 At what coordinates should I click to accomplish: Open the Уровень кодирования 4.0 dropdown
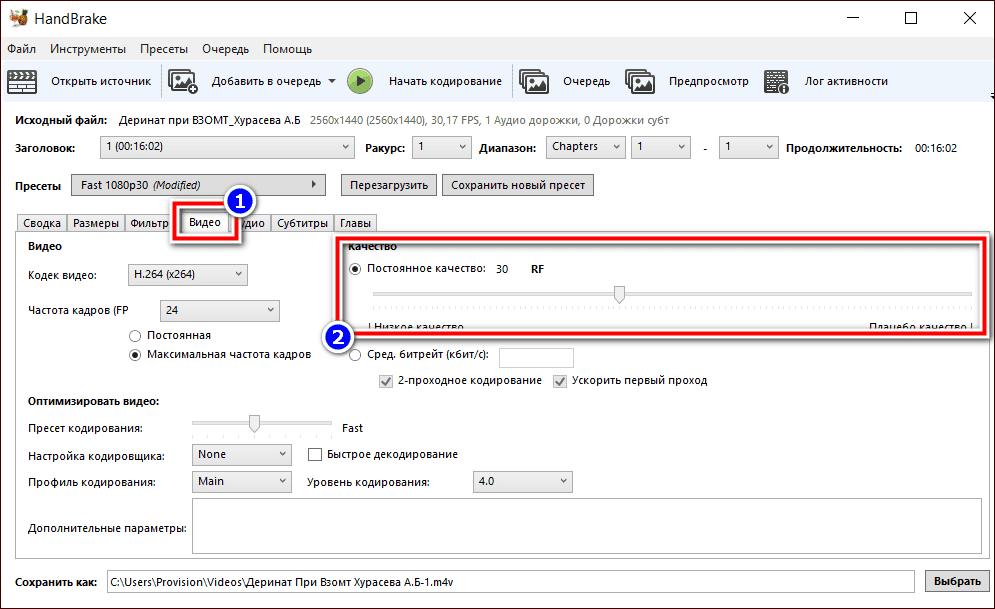click(523, 481)
